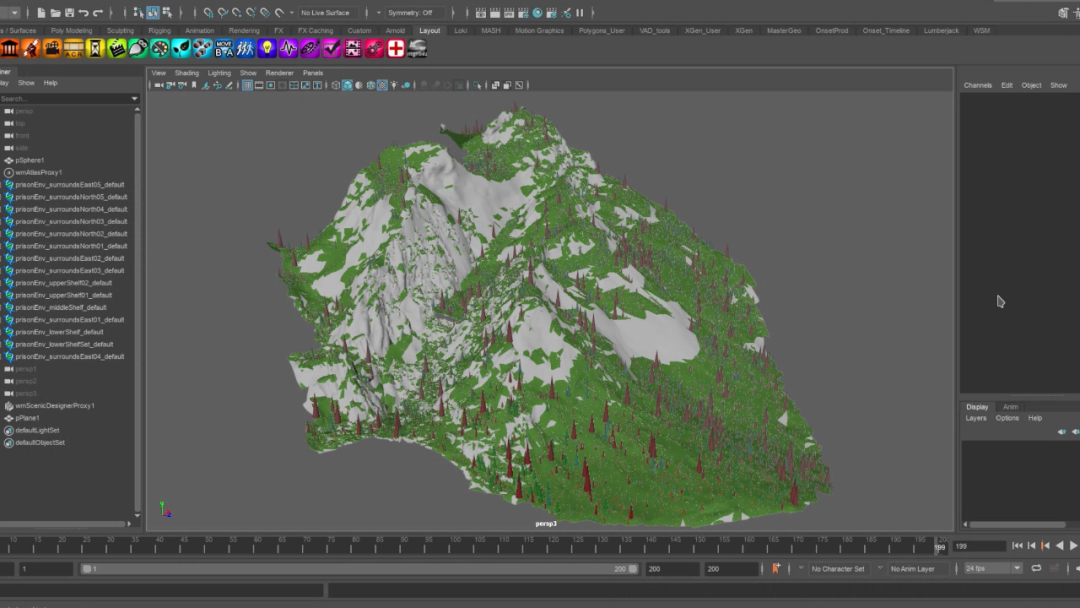Click the orange bookmark icon by range field
1080x608 pixels.
(776, 568)
